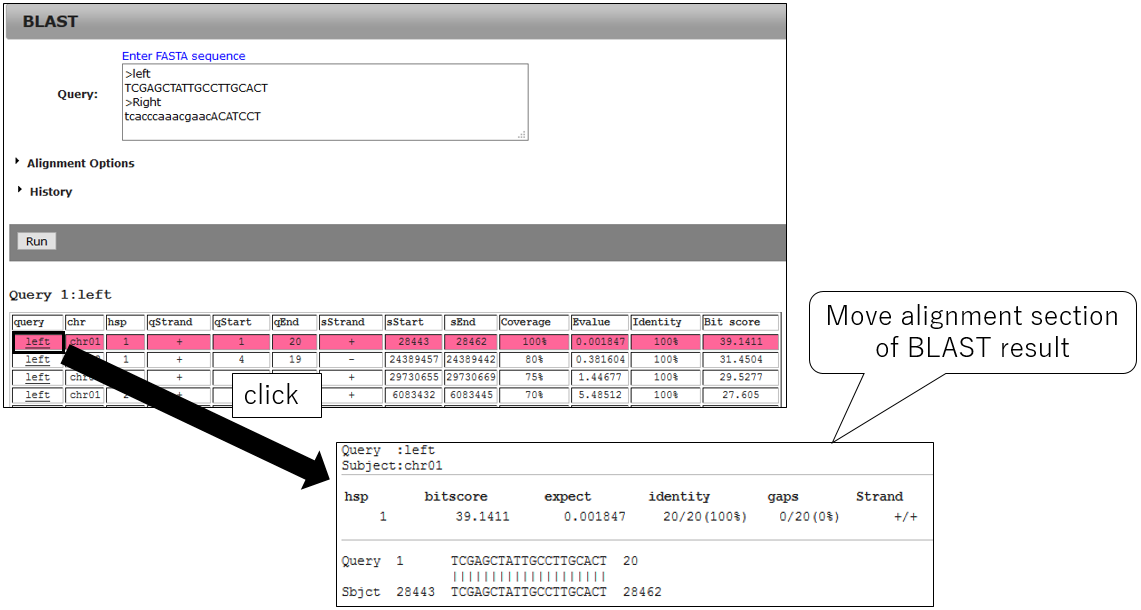Click the qStart cell 4 in the second row

(241, 360)
